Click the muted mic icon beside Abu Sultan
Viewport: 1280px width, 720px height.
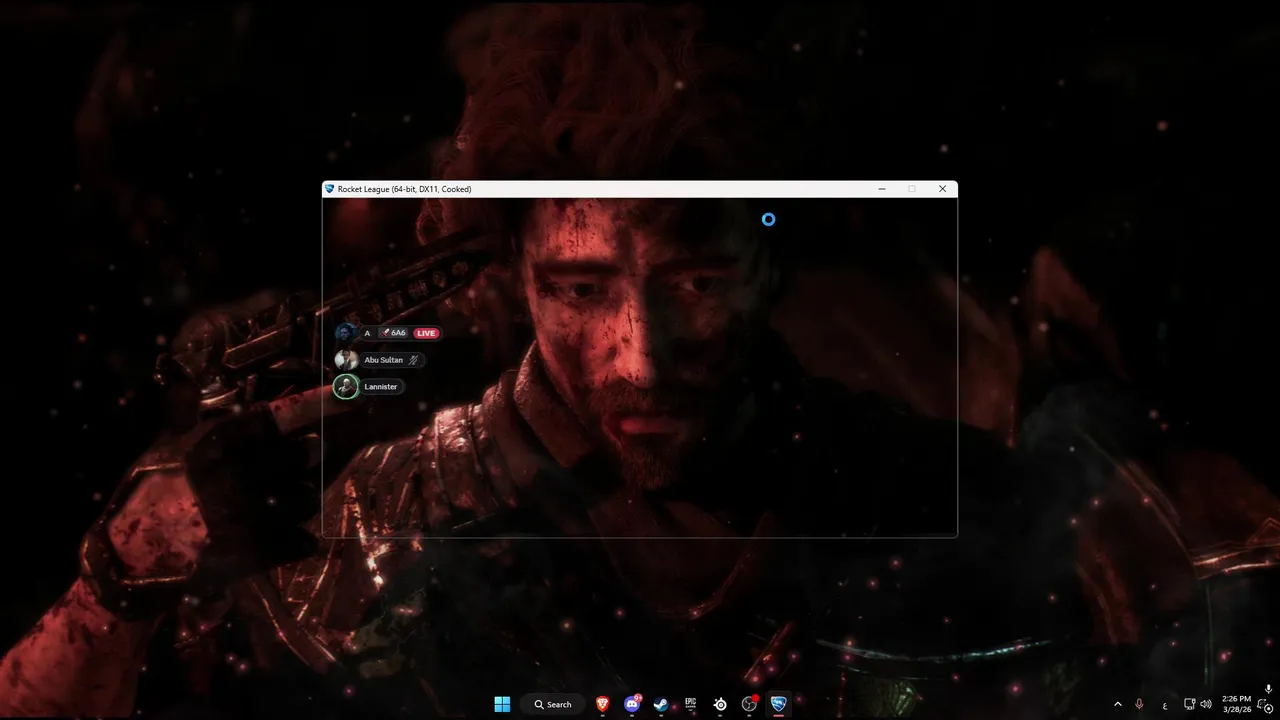coord(413,360)
